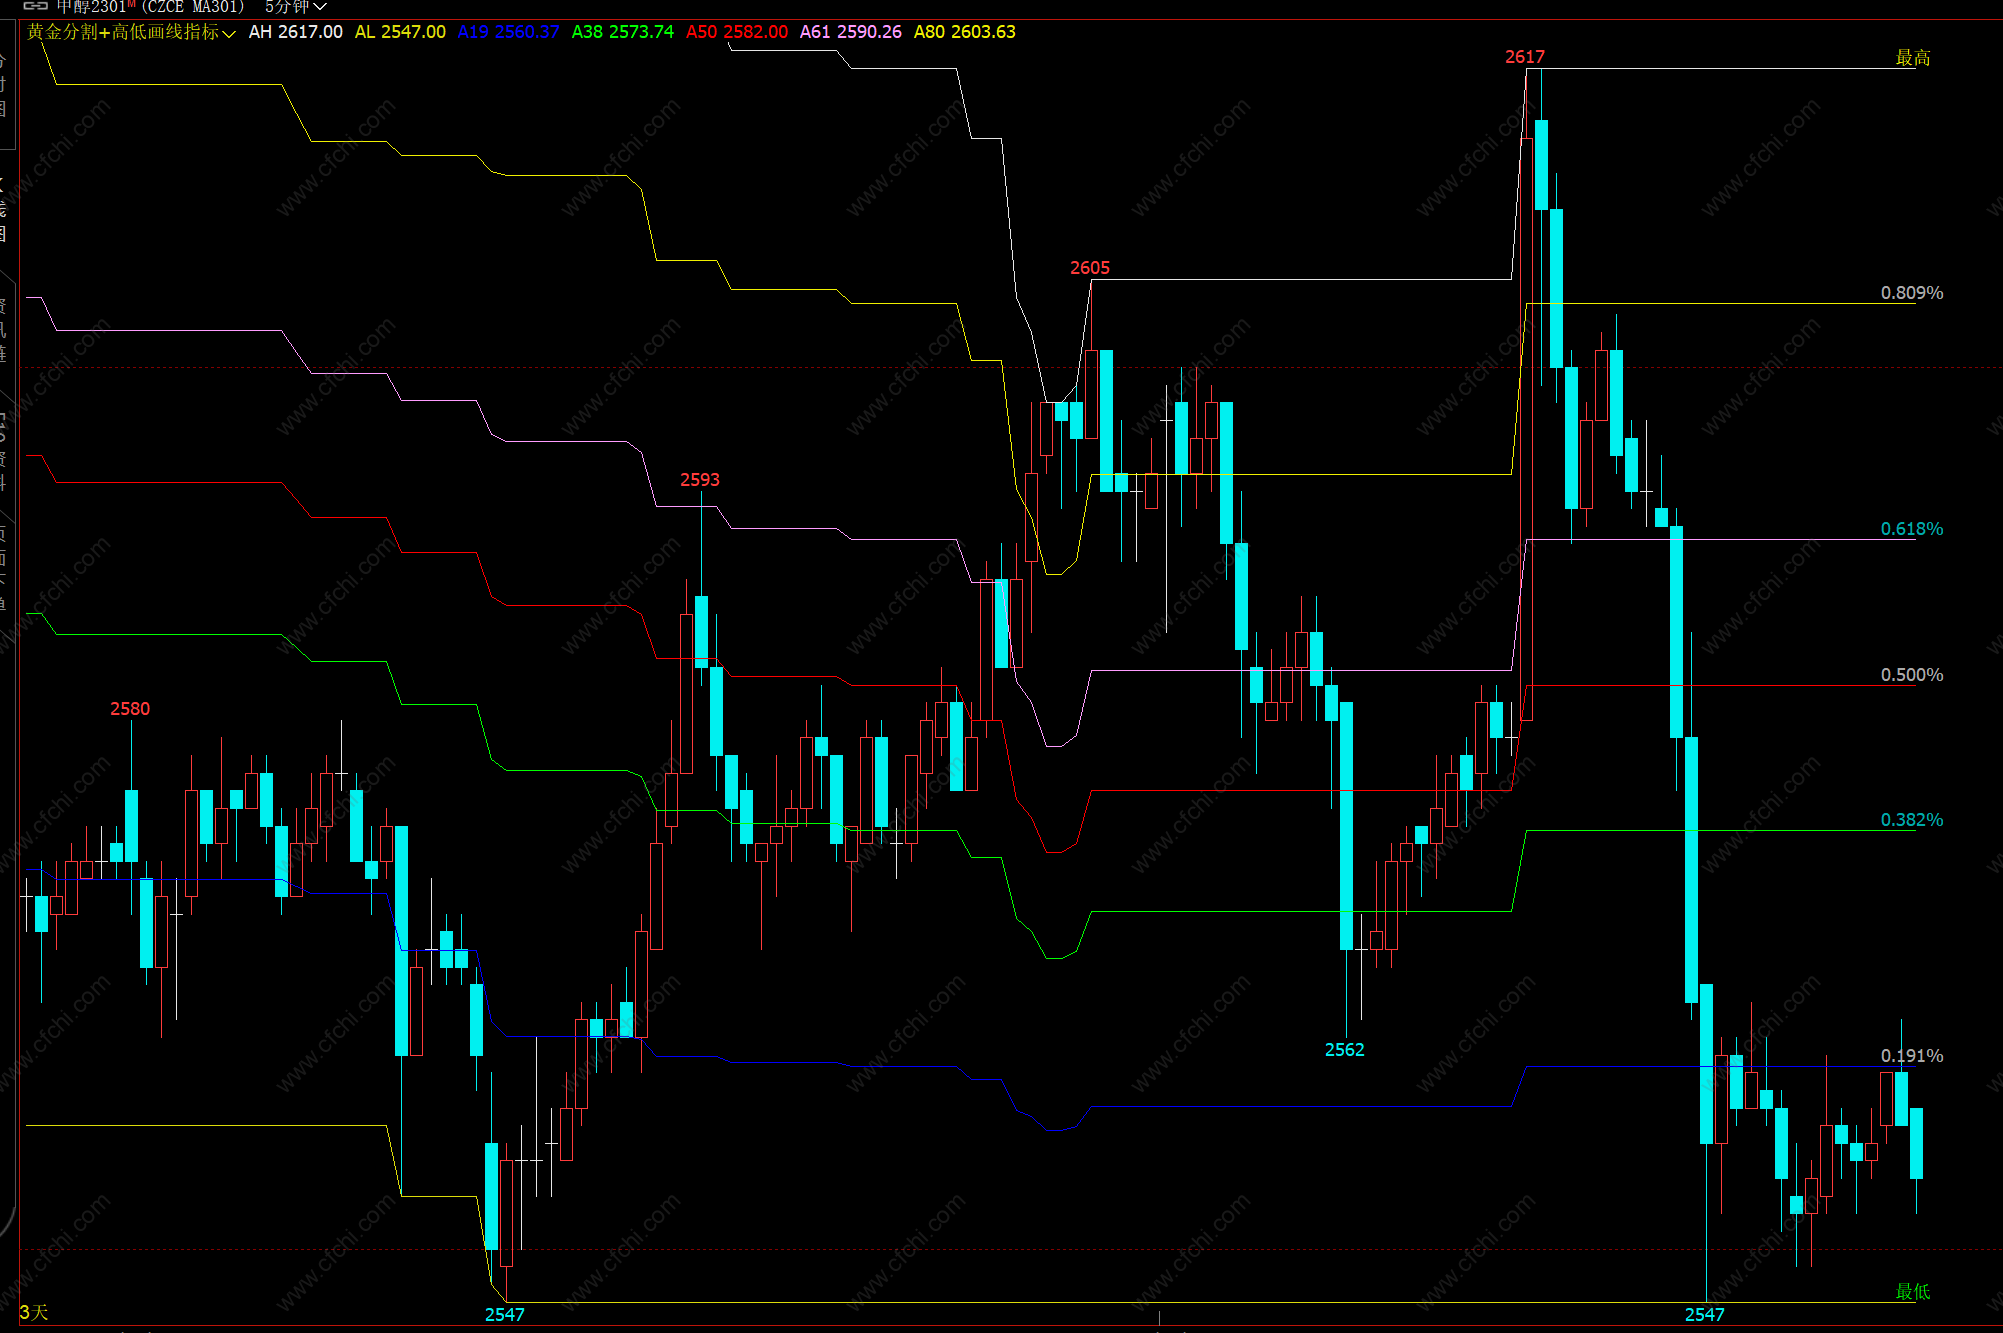The width and height of the screenshot is (2003, 1333).
Task: Select the green A38 2573.74 legend label
Action: coord(622,32)
